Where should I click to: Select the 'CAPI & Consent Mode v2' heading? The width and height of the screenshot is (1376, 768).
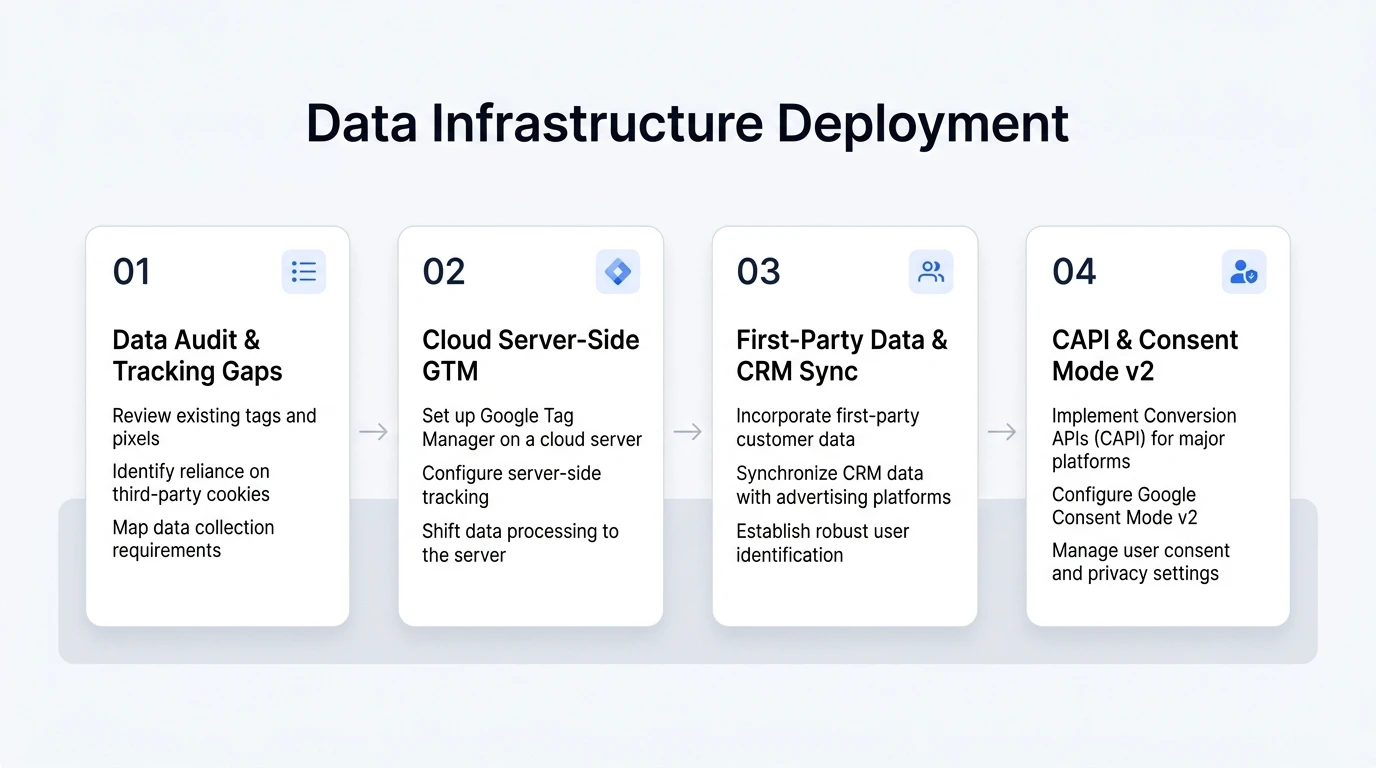[1145, 356]
